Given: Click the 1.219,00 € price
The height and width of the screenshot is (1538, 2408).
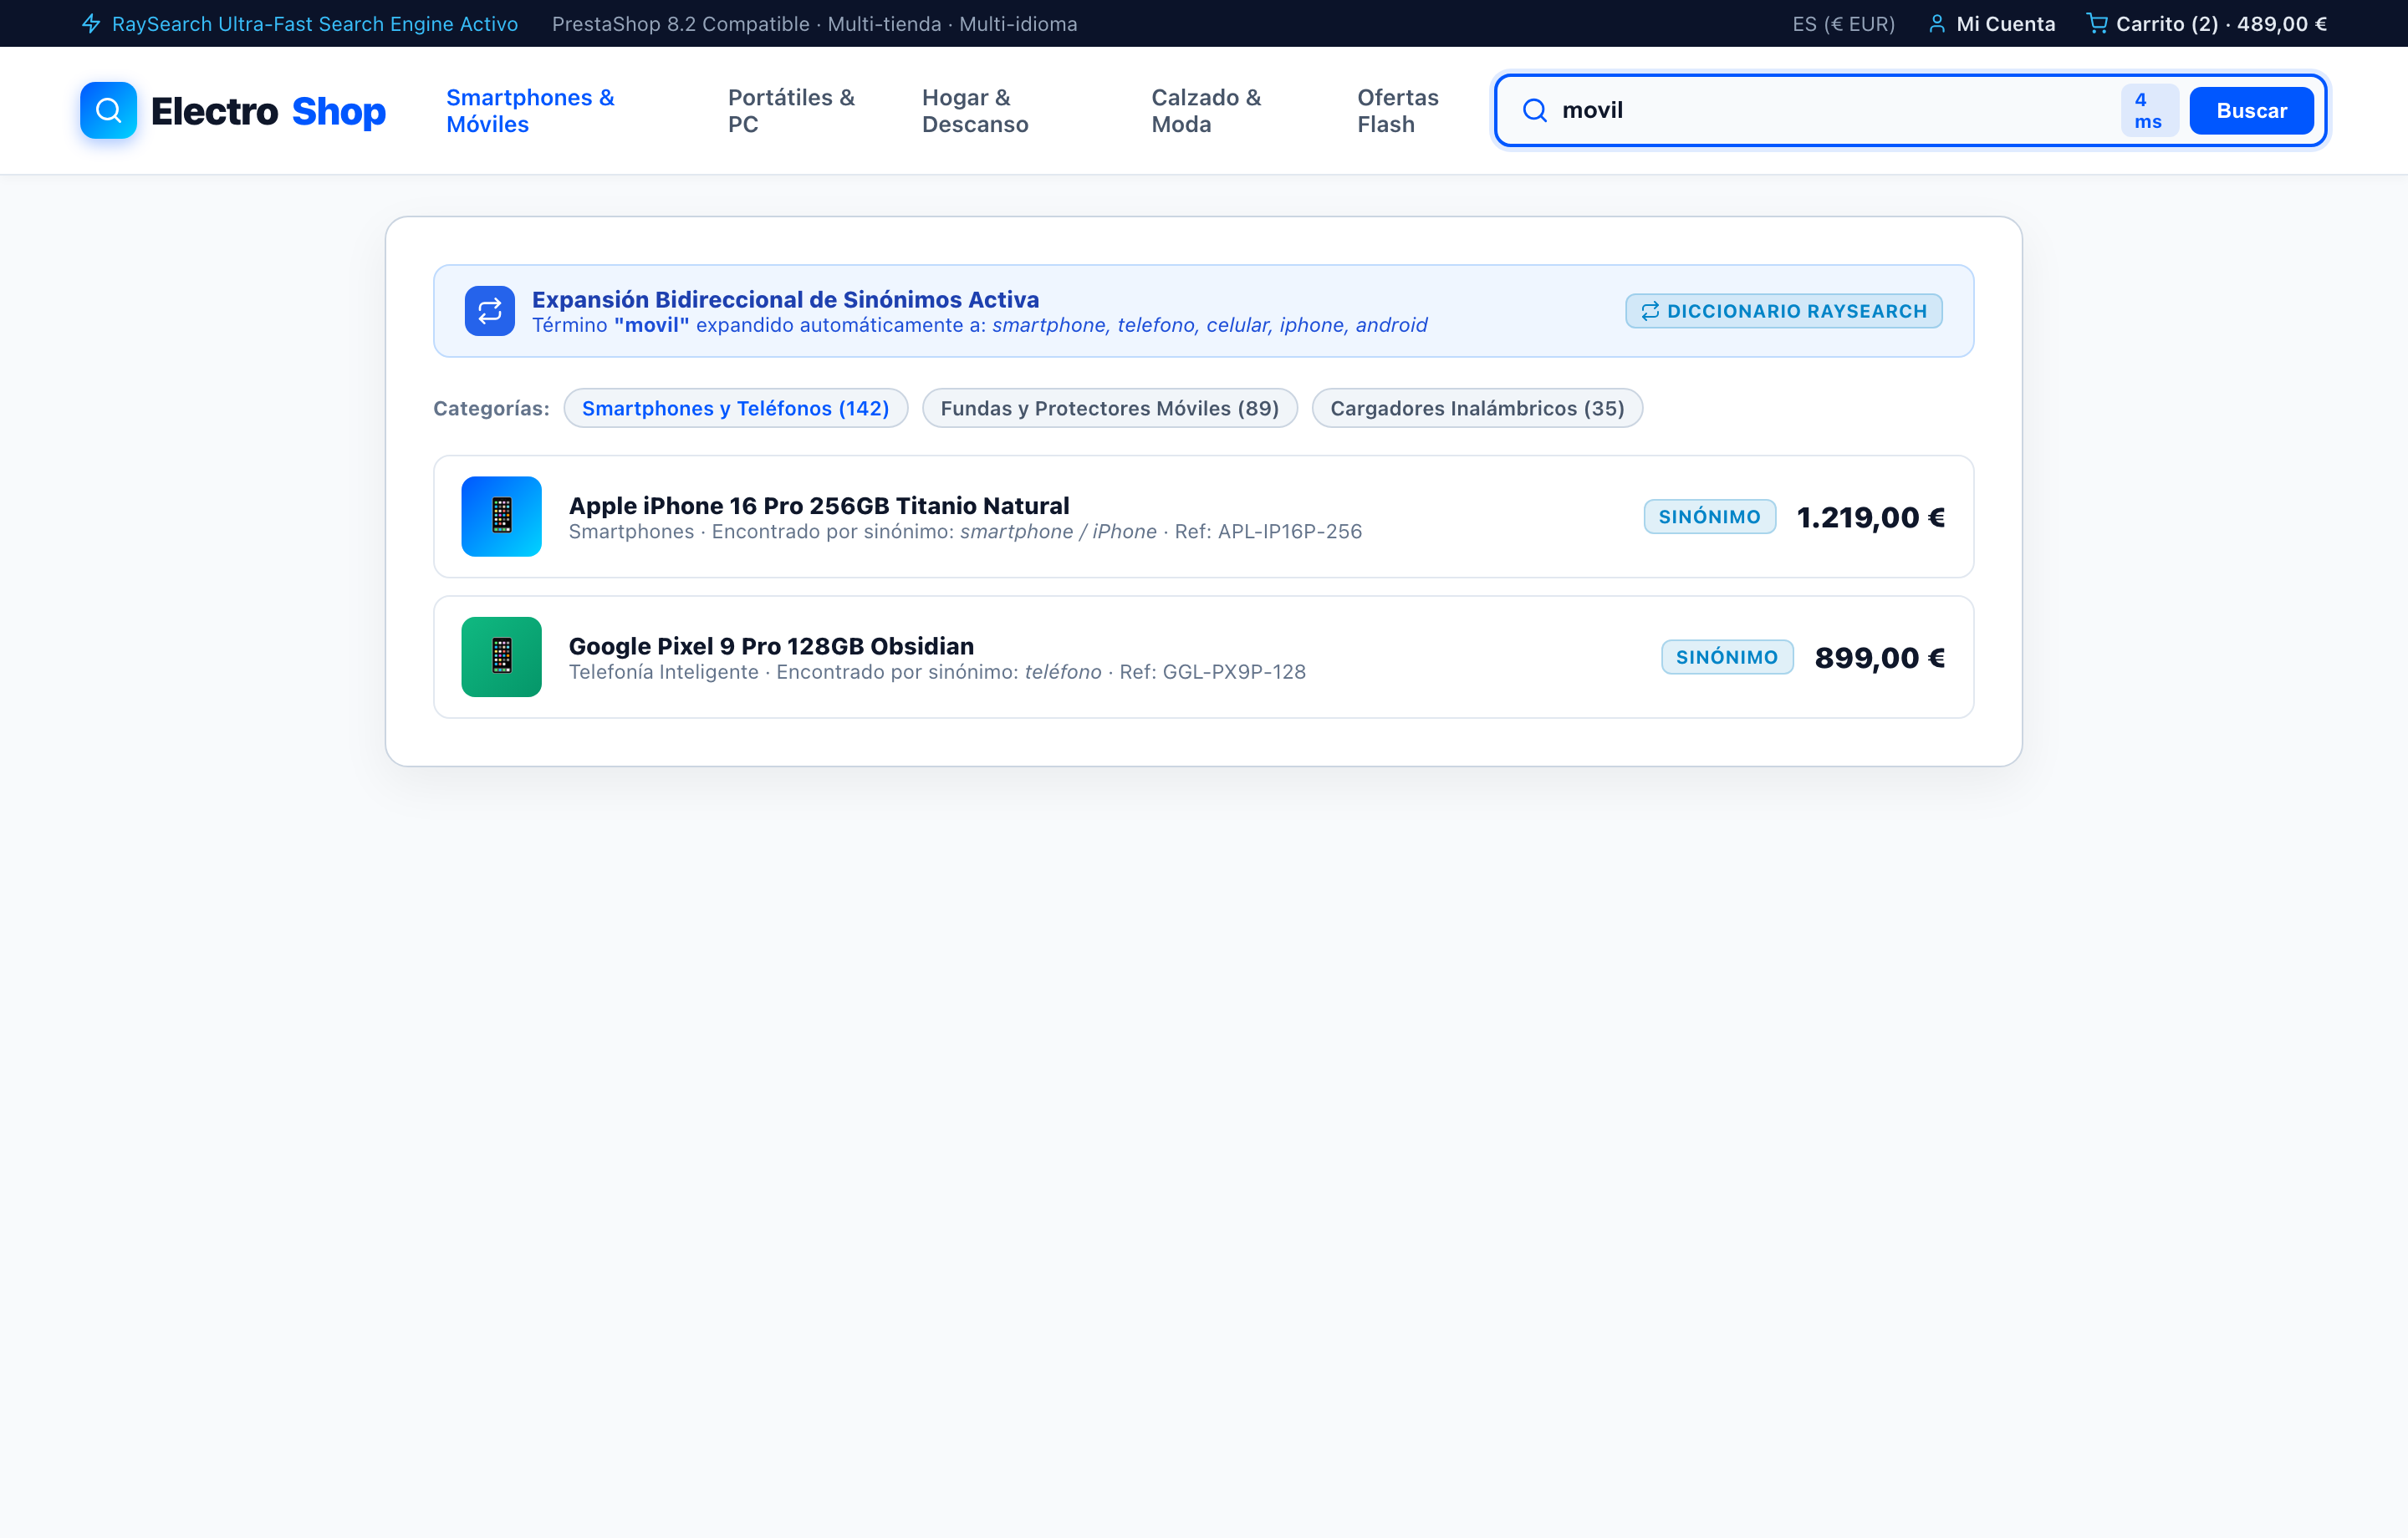Looking at the screenshot, I should [1870, 517].
